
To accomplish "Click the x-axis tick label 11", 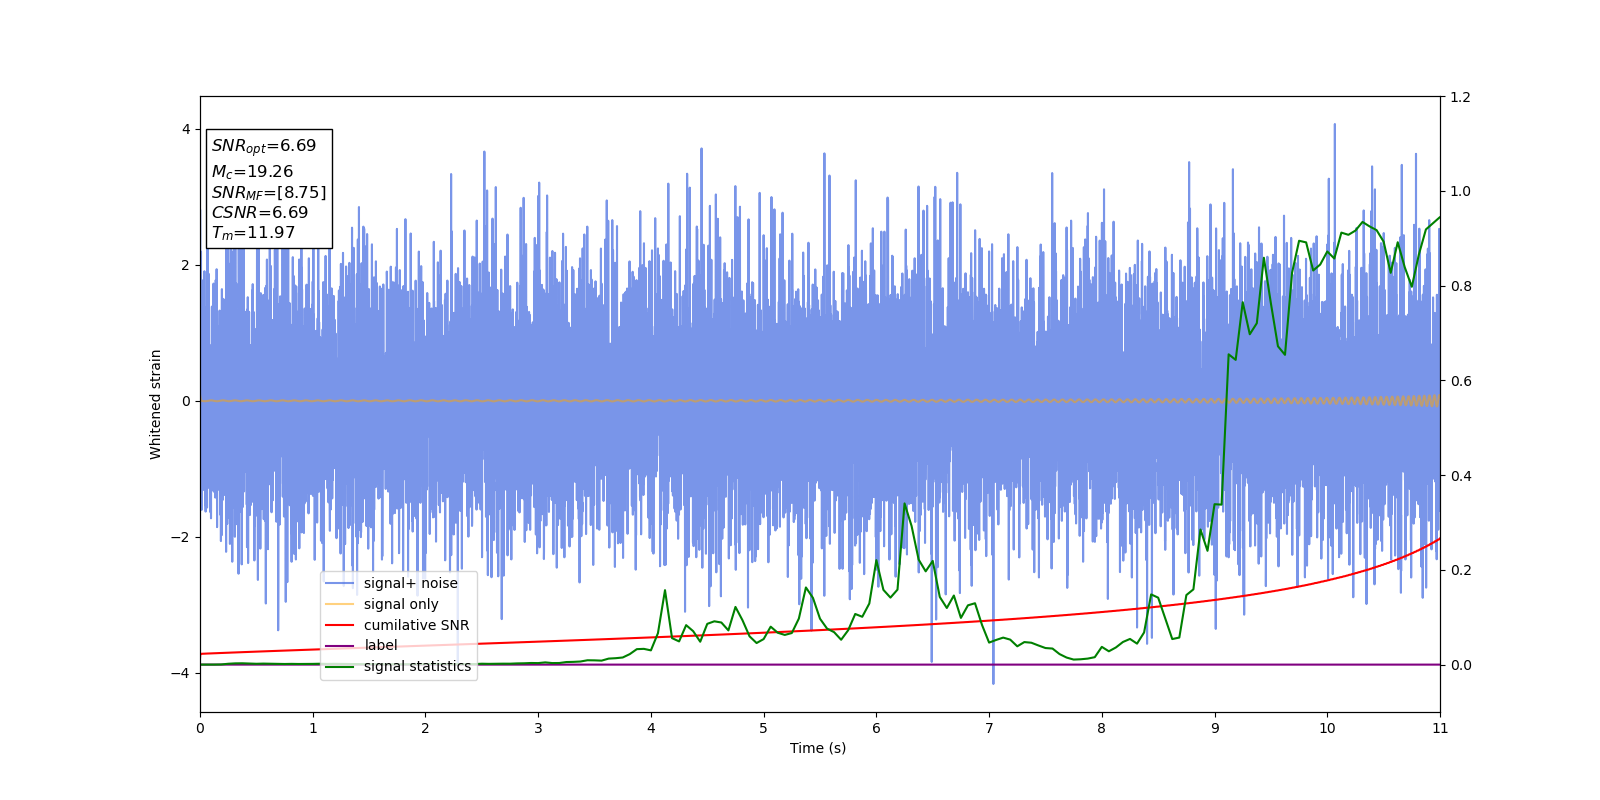I will (x=1440, y=728).
